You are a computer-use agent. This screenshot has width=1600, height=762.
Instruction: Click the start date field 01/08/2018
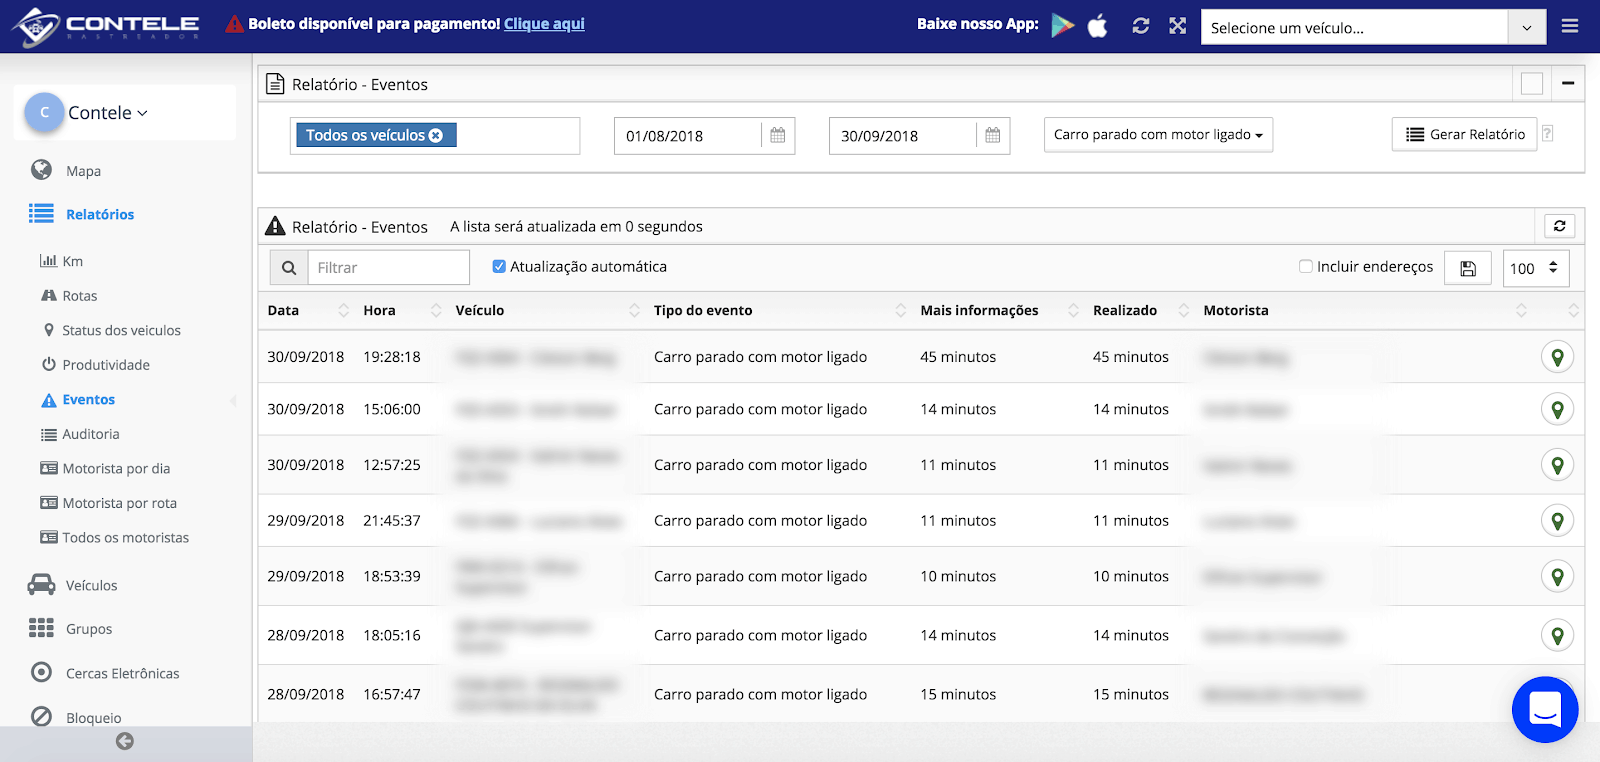coord(688,136)
